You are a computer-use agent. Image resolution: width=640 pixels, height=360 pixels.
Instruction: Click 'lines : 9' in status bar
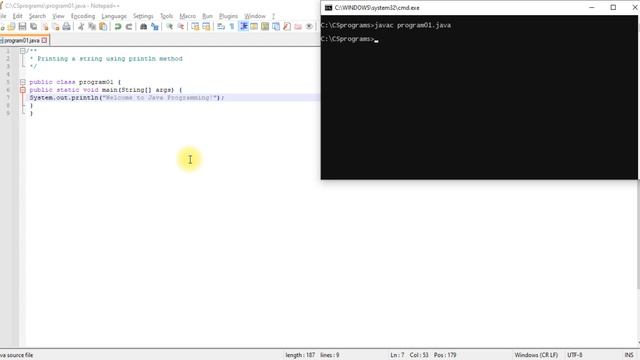pos(330,355)
